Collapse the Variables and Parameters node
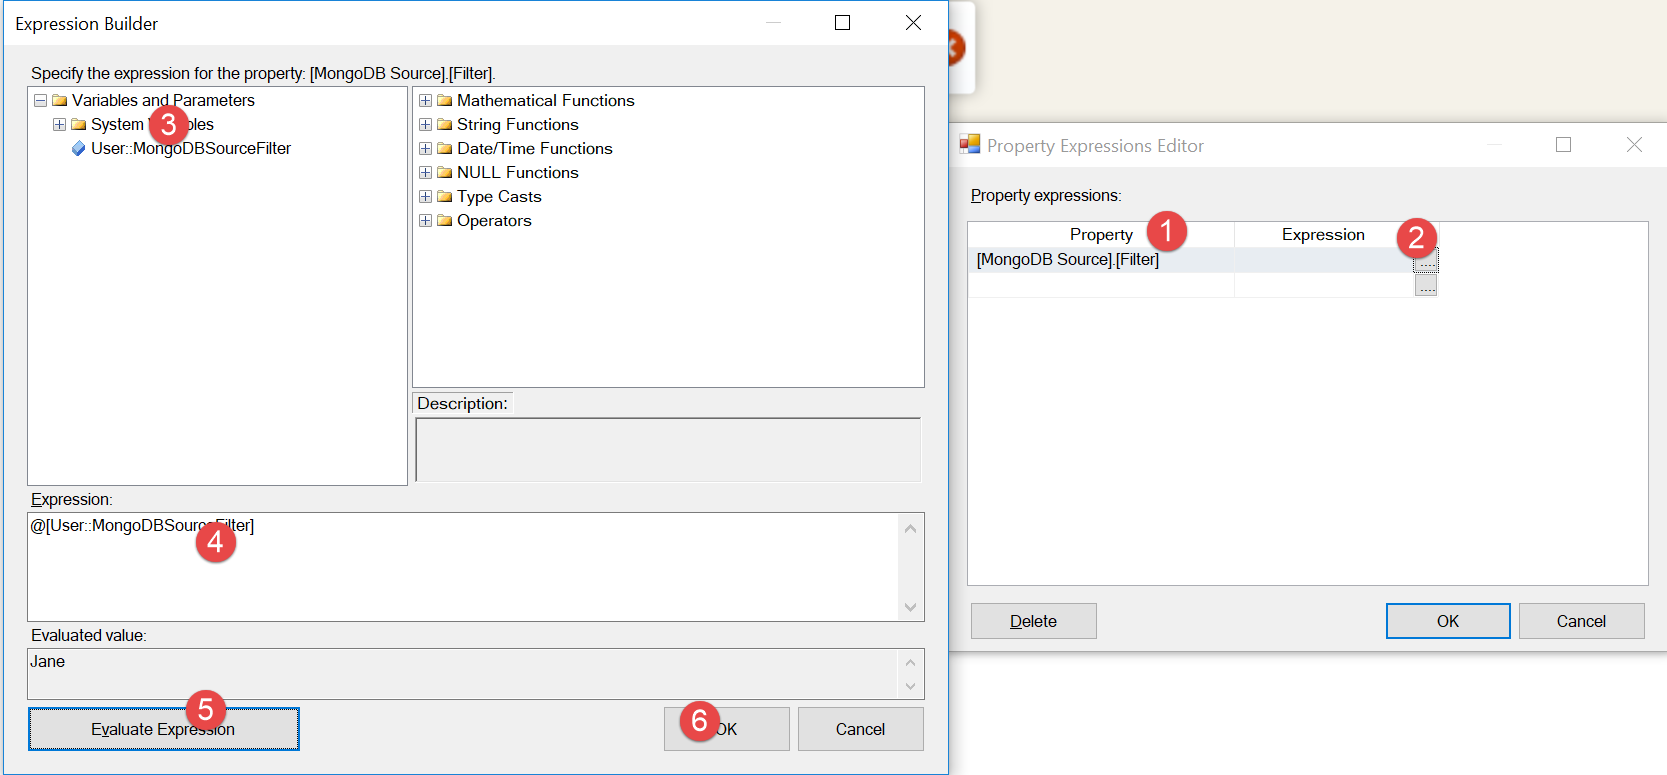This screenshot has height=775, width=1667. pyautogui.click(x=40, y=100)
